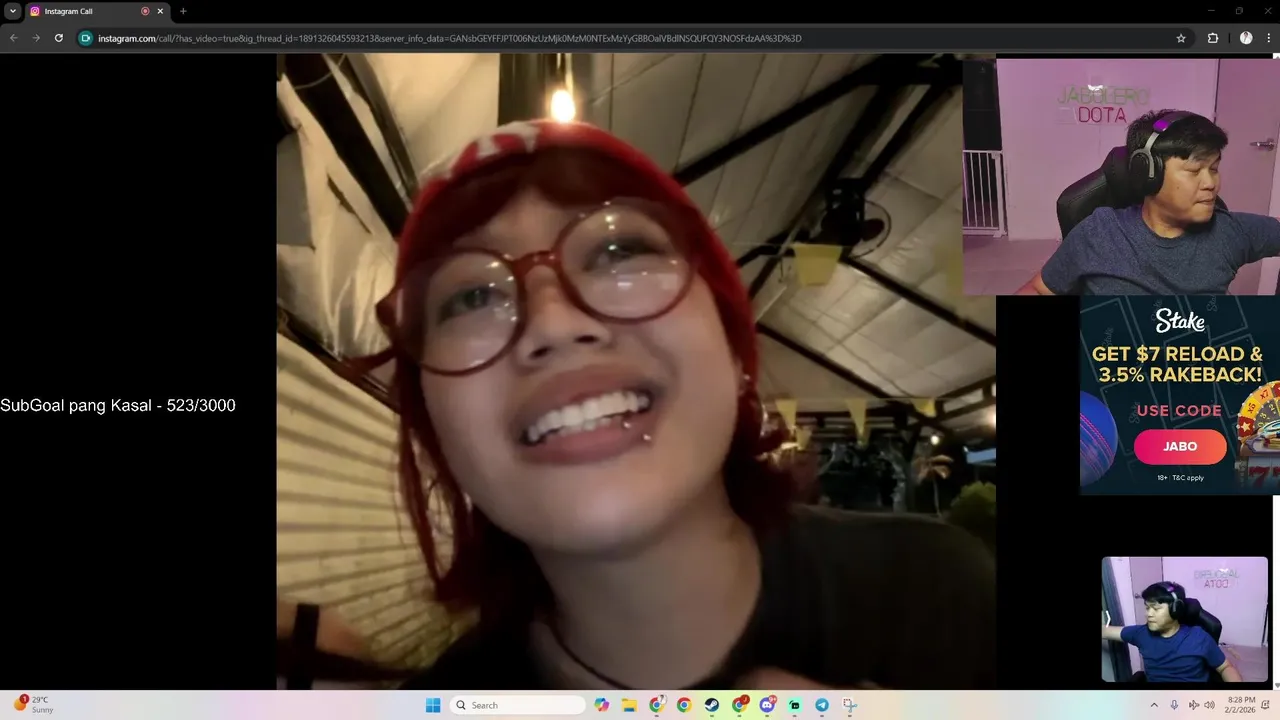Open Discord from the taskbar
Viewport: 1280px width, 720px height.
click(x=767, y=705)
